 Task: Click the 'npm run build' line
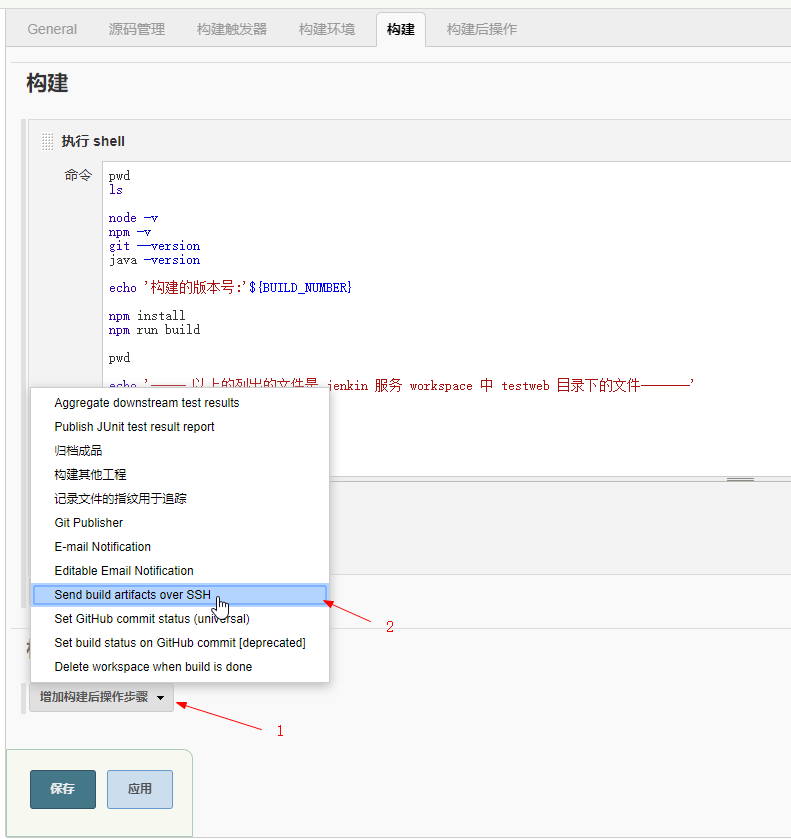[154, 330]
